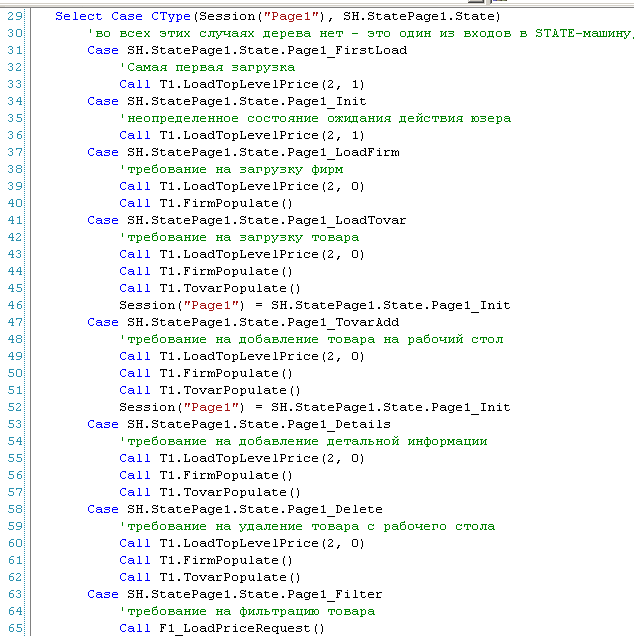Image resolution: width=634 pixels, height=636 pixels.
Task: Click Call T1.TovarPopulate() on line 62
Action: (x=210, y=578)
